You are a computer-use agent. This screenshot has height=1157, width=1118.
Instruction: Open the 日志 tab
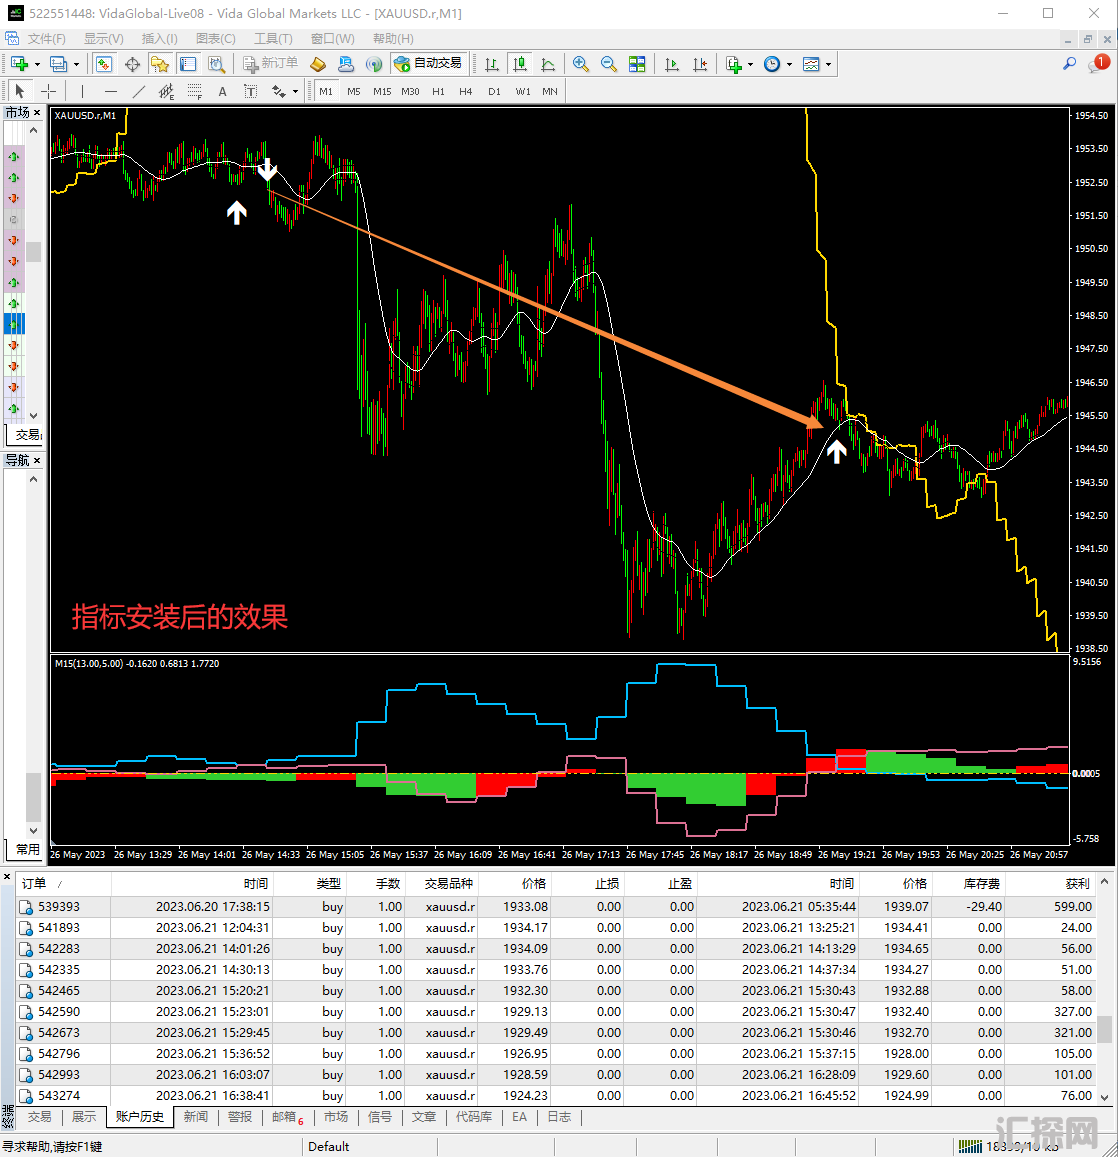559,1116
